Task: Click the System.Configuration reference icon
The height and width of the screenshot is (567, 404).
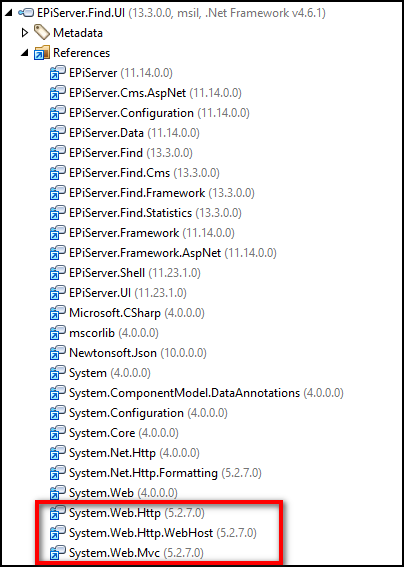Action: (x=58, y=413)
